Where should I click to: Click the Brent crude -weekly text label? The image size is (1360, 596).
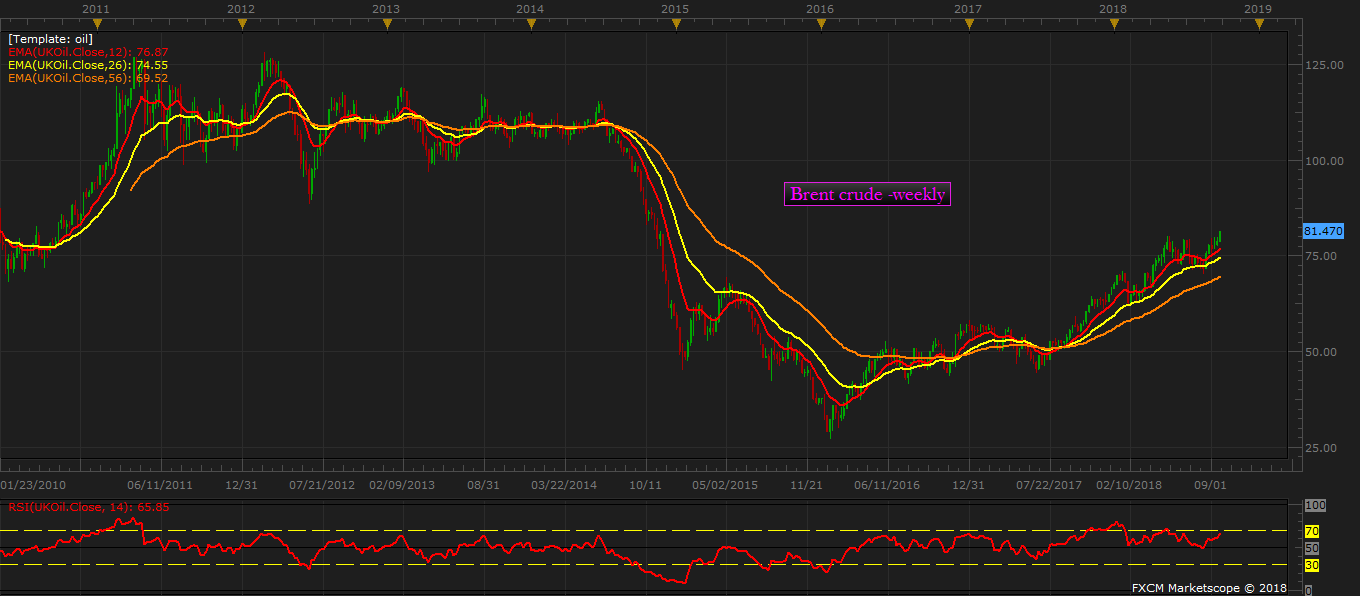point(868,195)
